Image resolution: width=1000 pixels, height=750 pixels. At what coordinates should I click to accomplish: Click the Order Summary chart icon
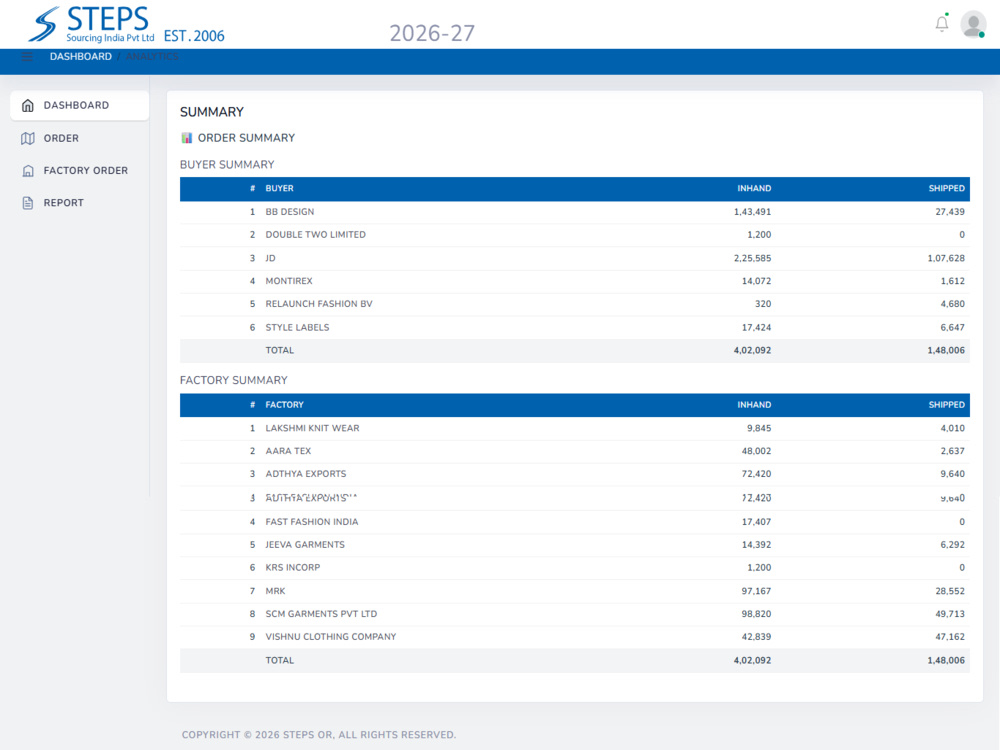186,138
